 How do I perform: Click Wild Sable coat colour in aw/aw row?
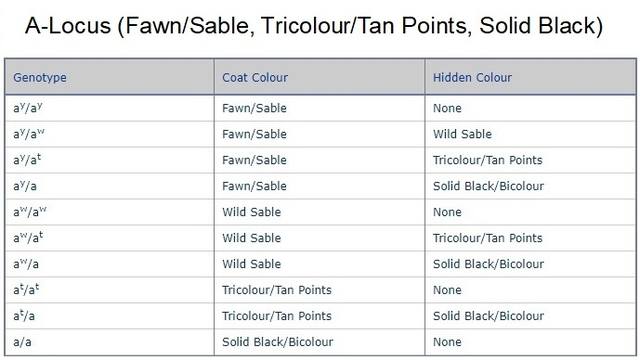[x=251, y=212]
